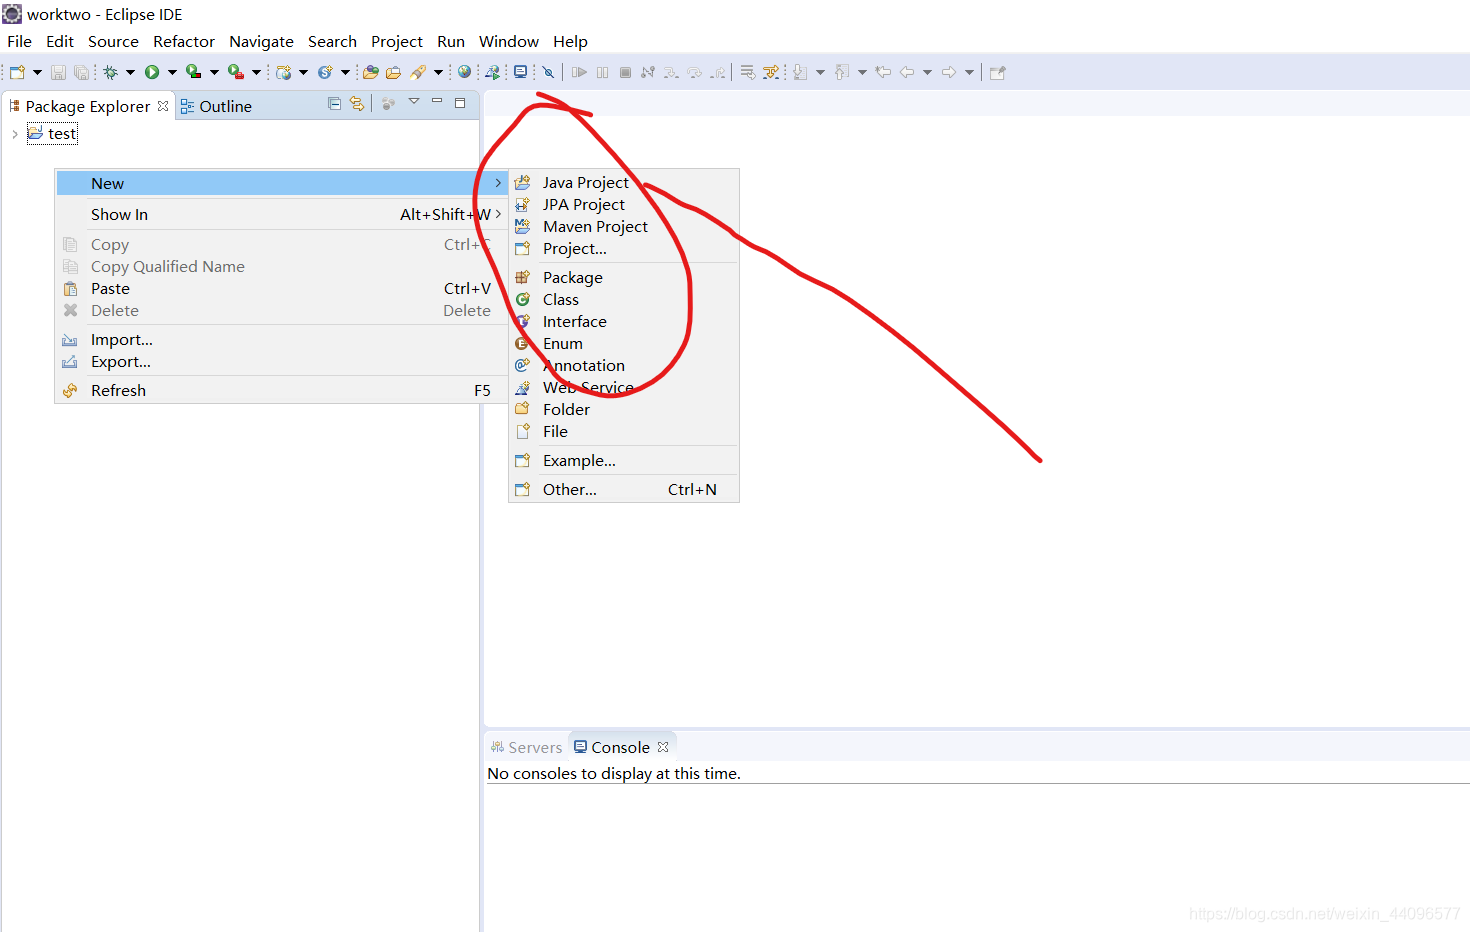The width and height of the screenshot is (1470, 932).
Task: Open the Run dropdown arrow
Action: tap(172, 72)
